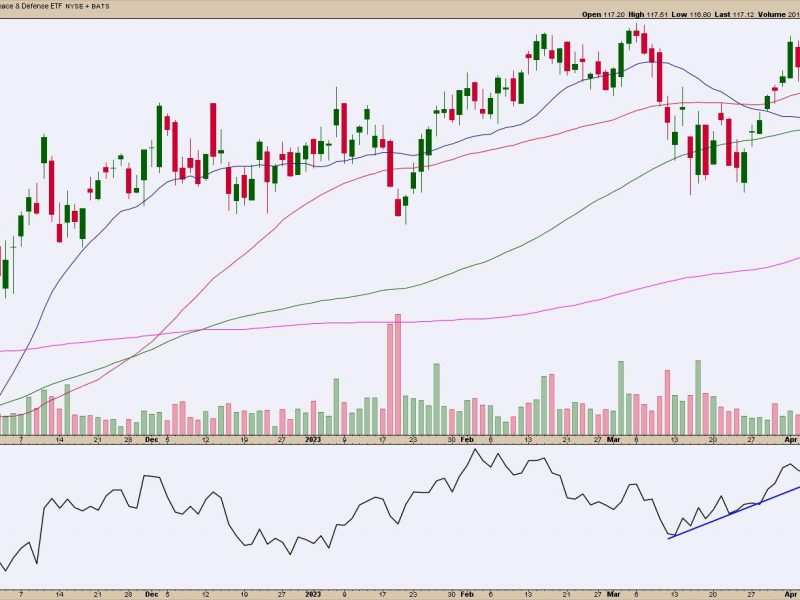Click the tallest pink volume bar in January

[398, 374]
